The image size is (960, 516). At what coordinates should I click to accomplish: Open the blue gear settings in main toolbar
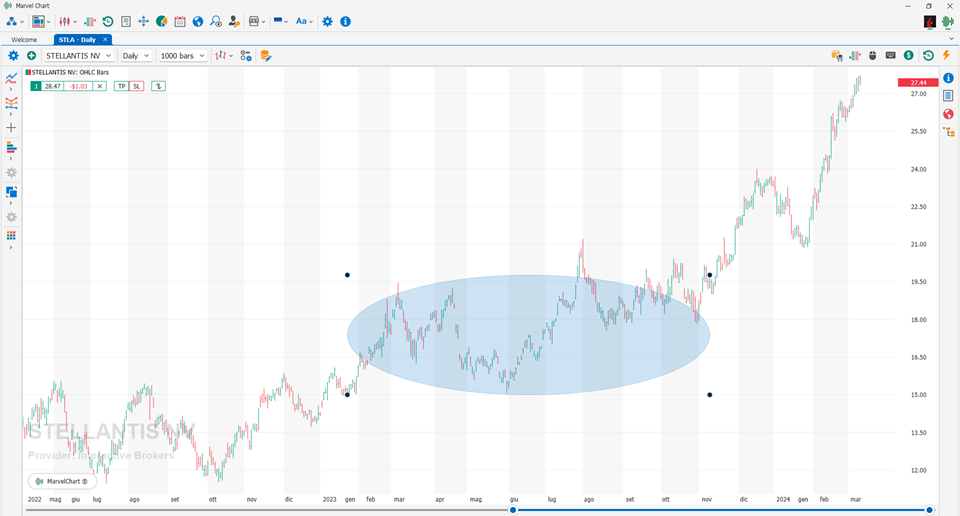click(x=328, y=21)
